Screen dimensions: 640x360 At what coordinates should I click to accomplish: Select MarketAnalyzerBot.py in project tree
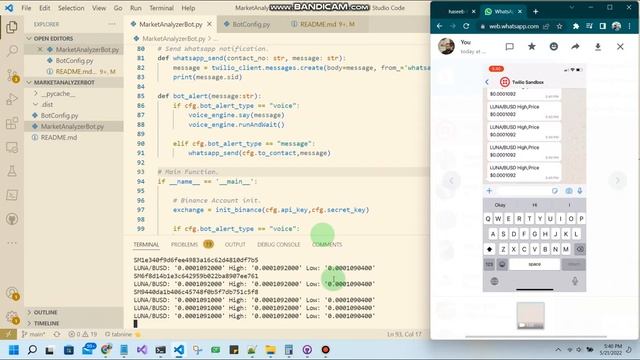(72, 127)
